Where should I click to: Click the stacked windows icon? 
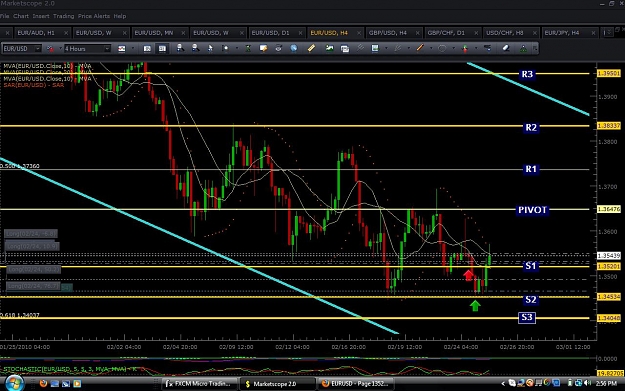345,49
